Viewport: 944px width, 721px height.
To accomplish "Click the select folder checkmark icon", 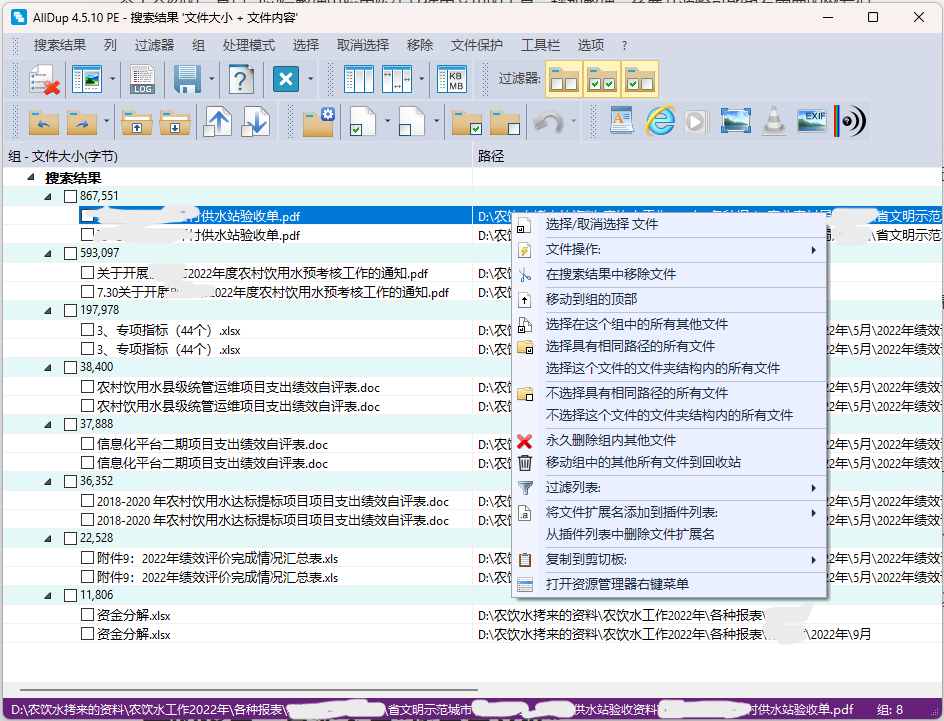I will tap(467, 122).
